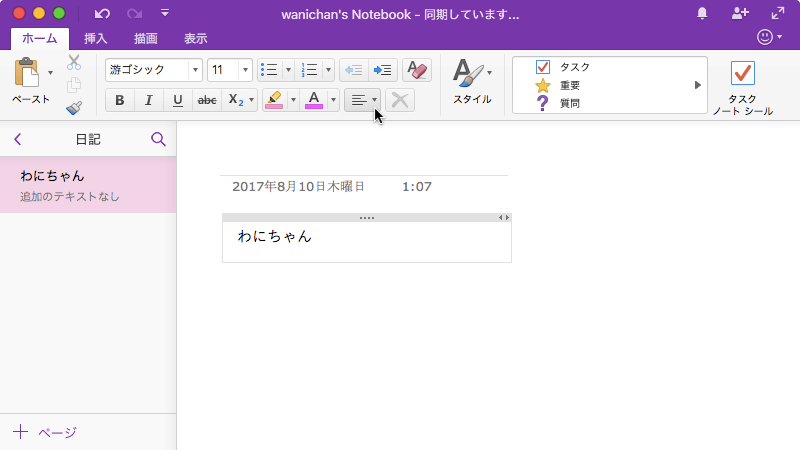Click the font name field 游ゴシック
The image size is (800, 450).
point(147,70)
